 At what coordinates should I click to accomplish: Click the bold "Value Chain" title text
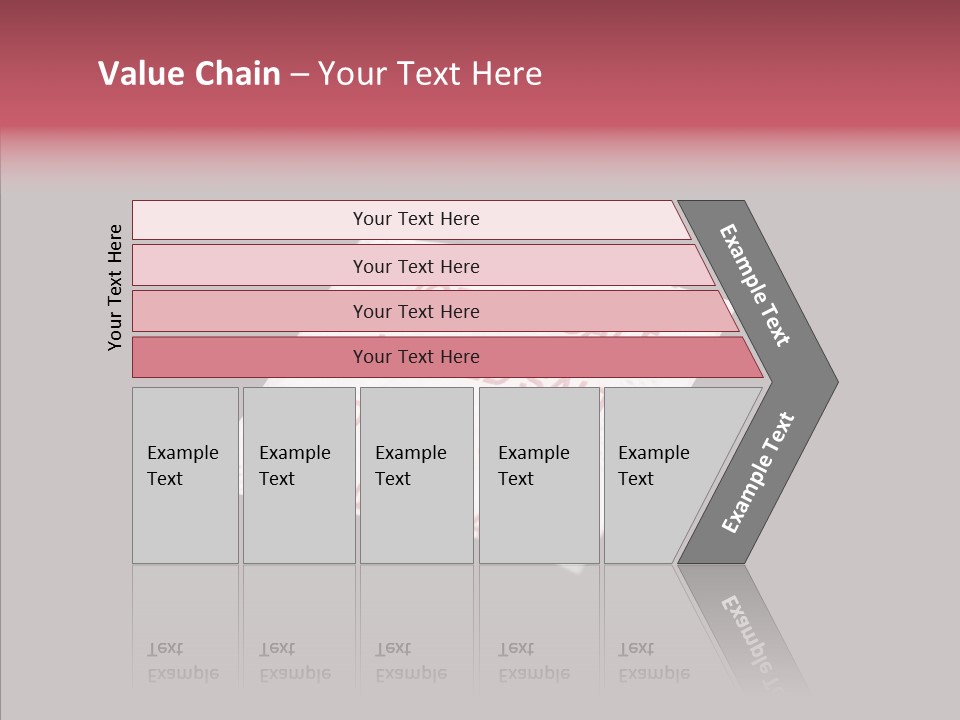pos(189,74)
